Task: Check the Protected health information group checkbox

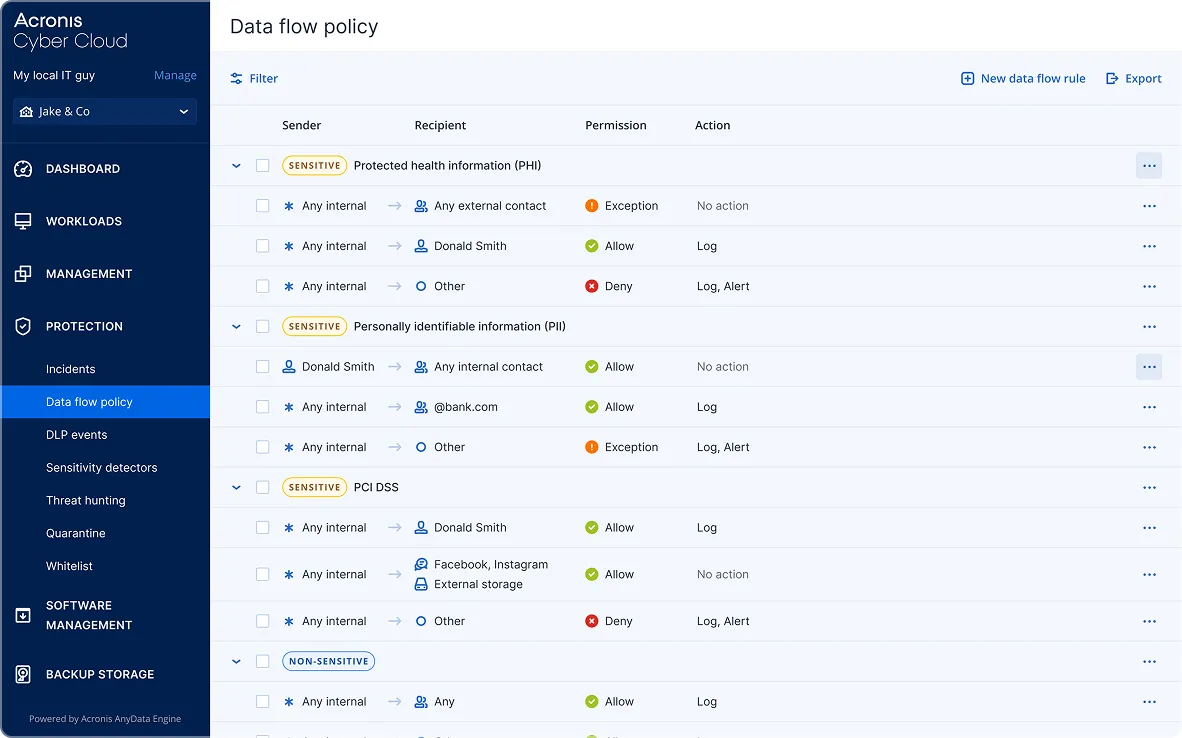Action: tap(262, 166)
